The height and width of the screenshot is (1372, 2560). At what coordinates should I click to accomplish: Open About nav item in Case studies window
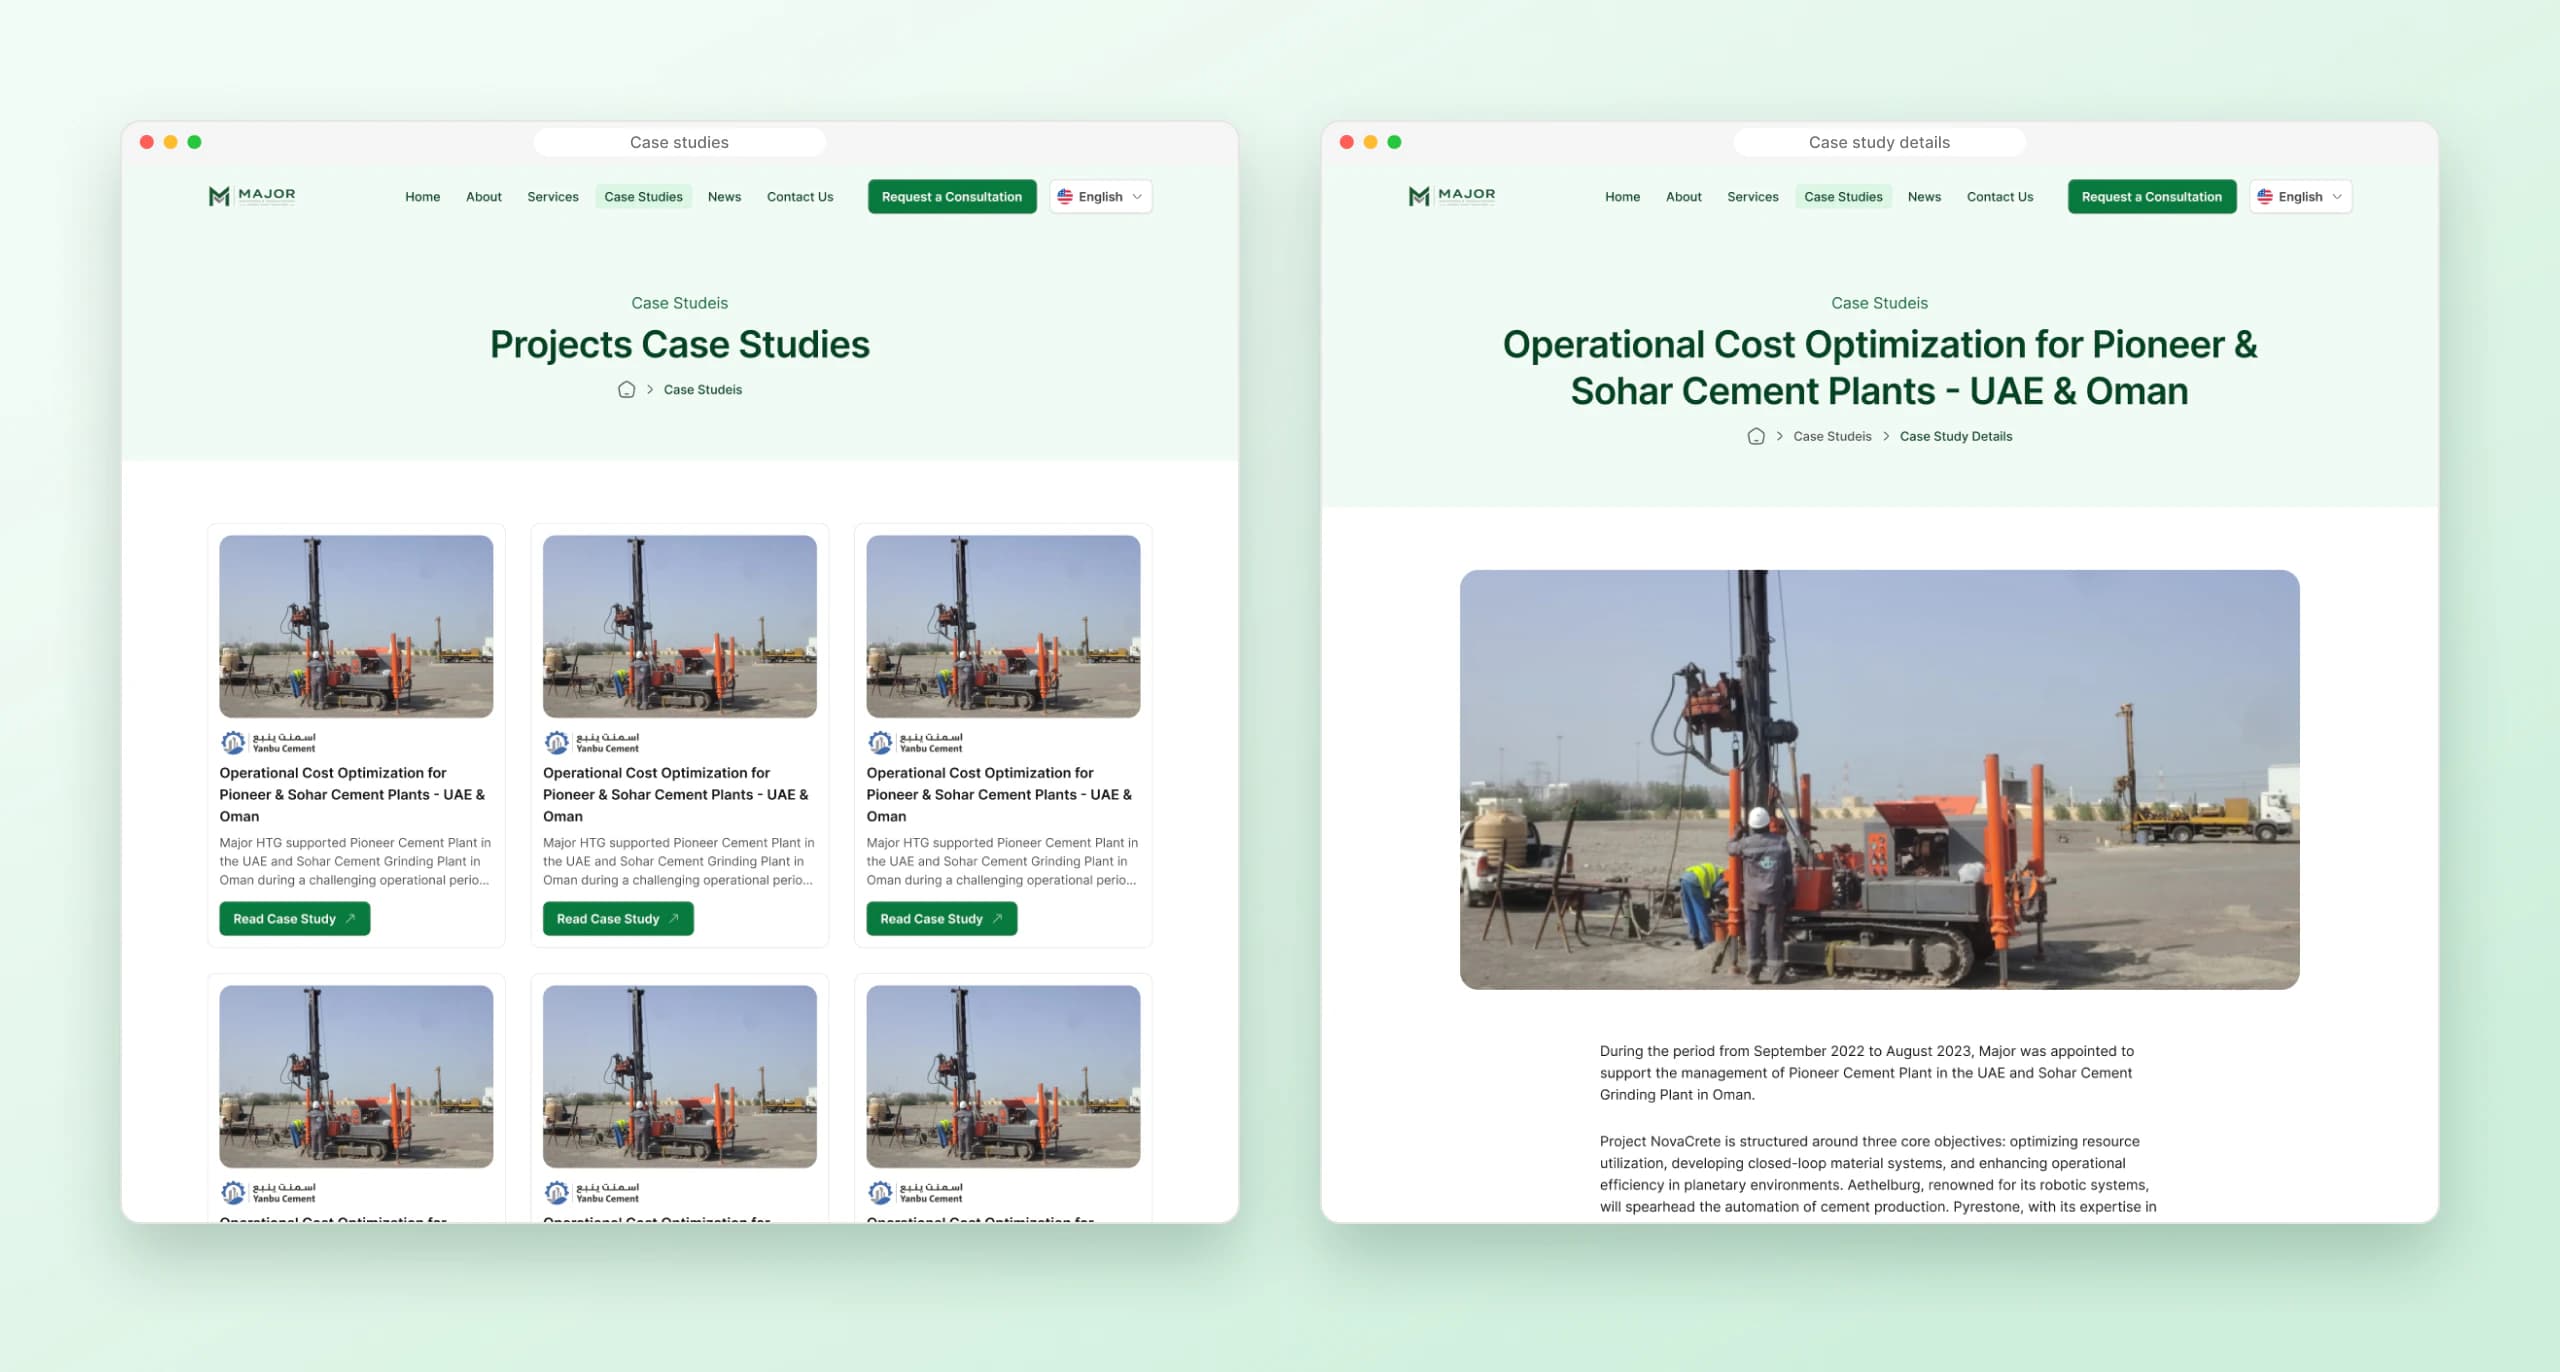click(484, 197)
